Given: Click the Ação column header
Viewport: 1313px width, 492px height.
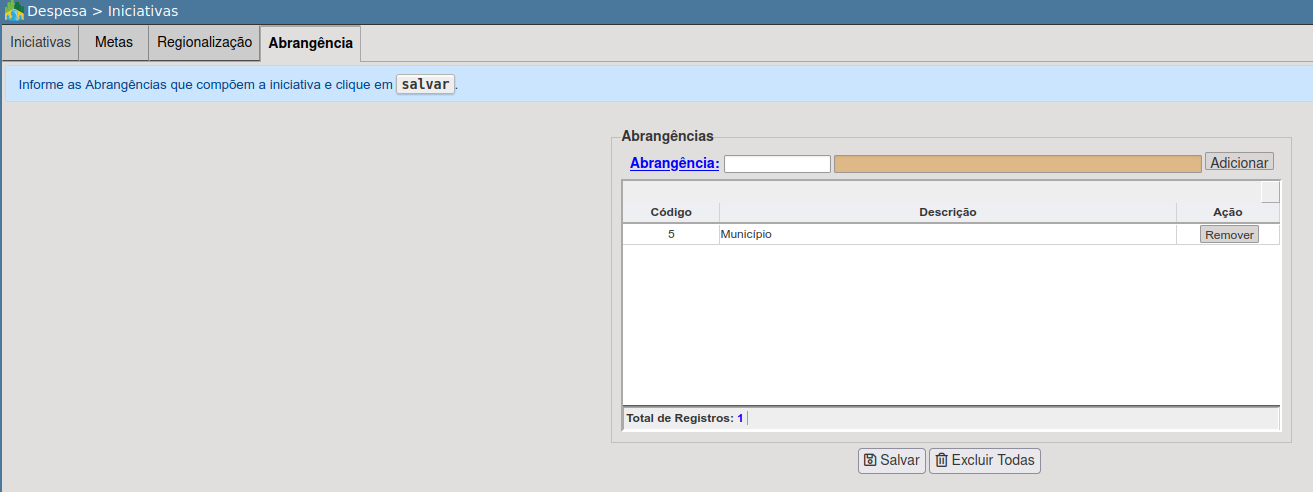Looking at the screenshot, I should pyautogui.click(x=1227, y=212).
